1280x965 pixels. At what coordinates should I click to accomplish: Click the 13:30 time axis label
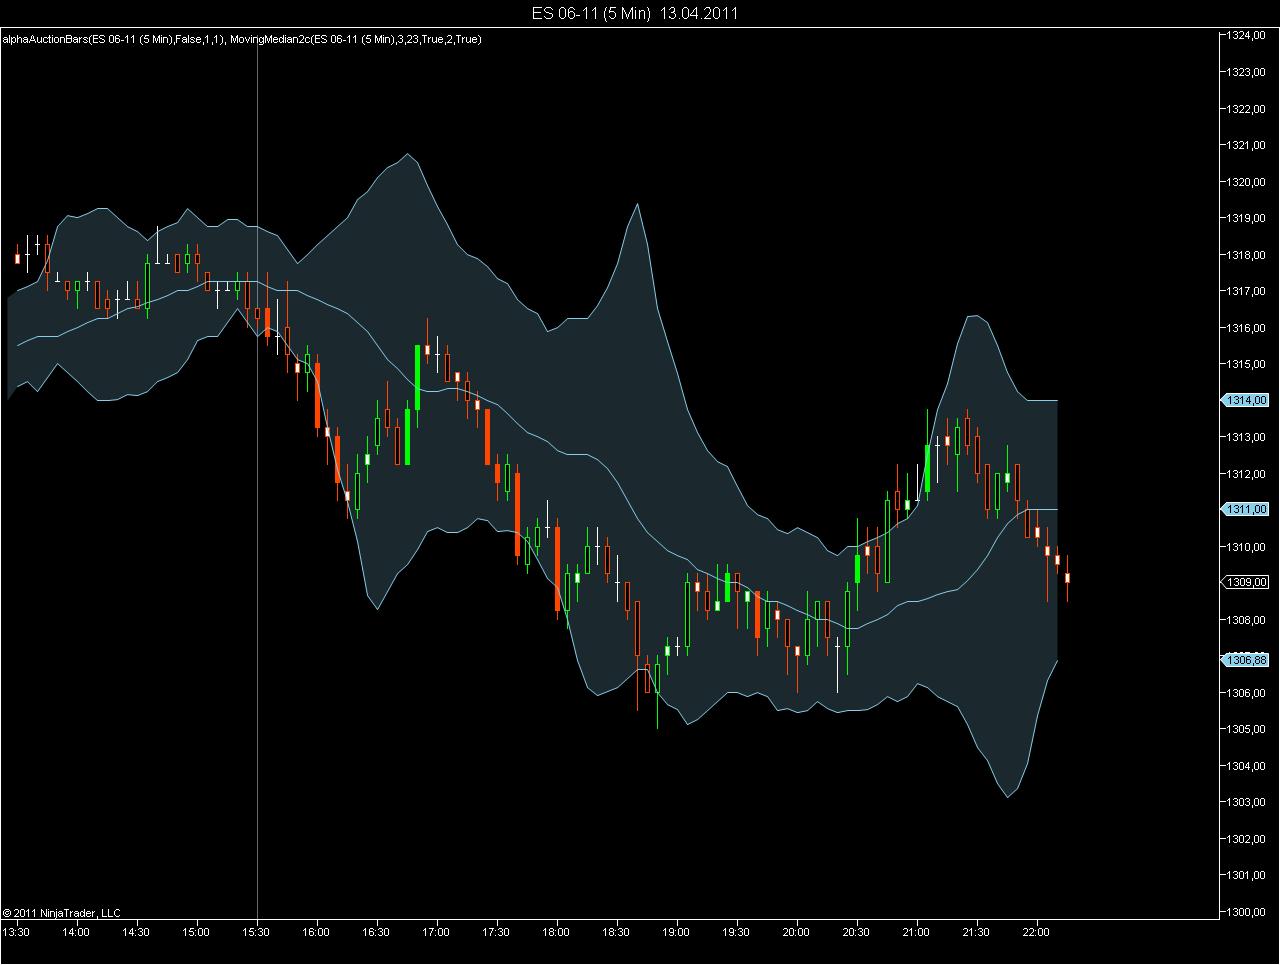(x=16, y=932)
